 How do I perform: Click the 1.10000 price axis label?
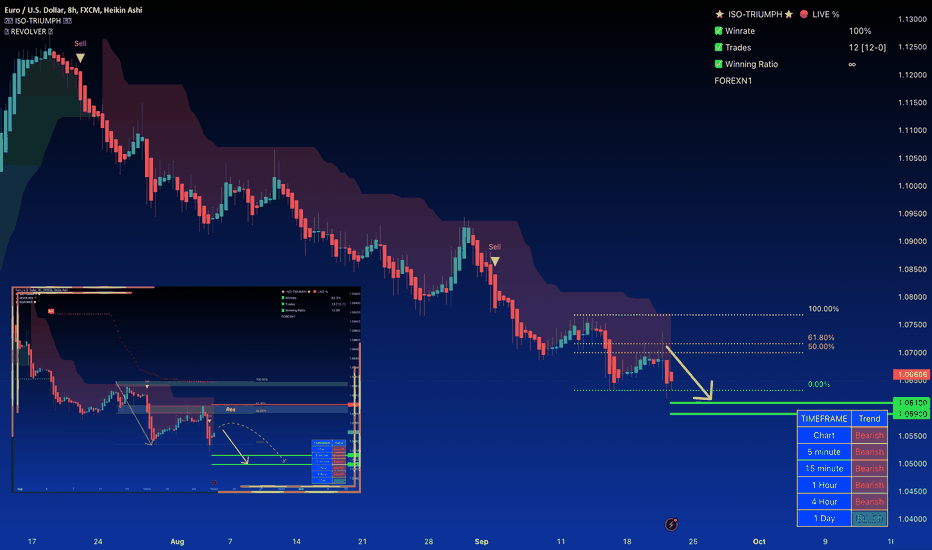[x=912, y=186]
